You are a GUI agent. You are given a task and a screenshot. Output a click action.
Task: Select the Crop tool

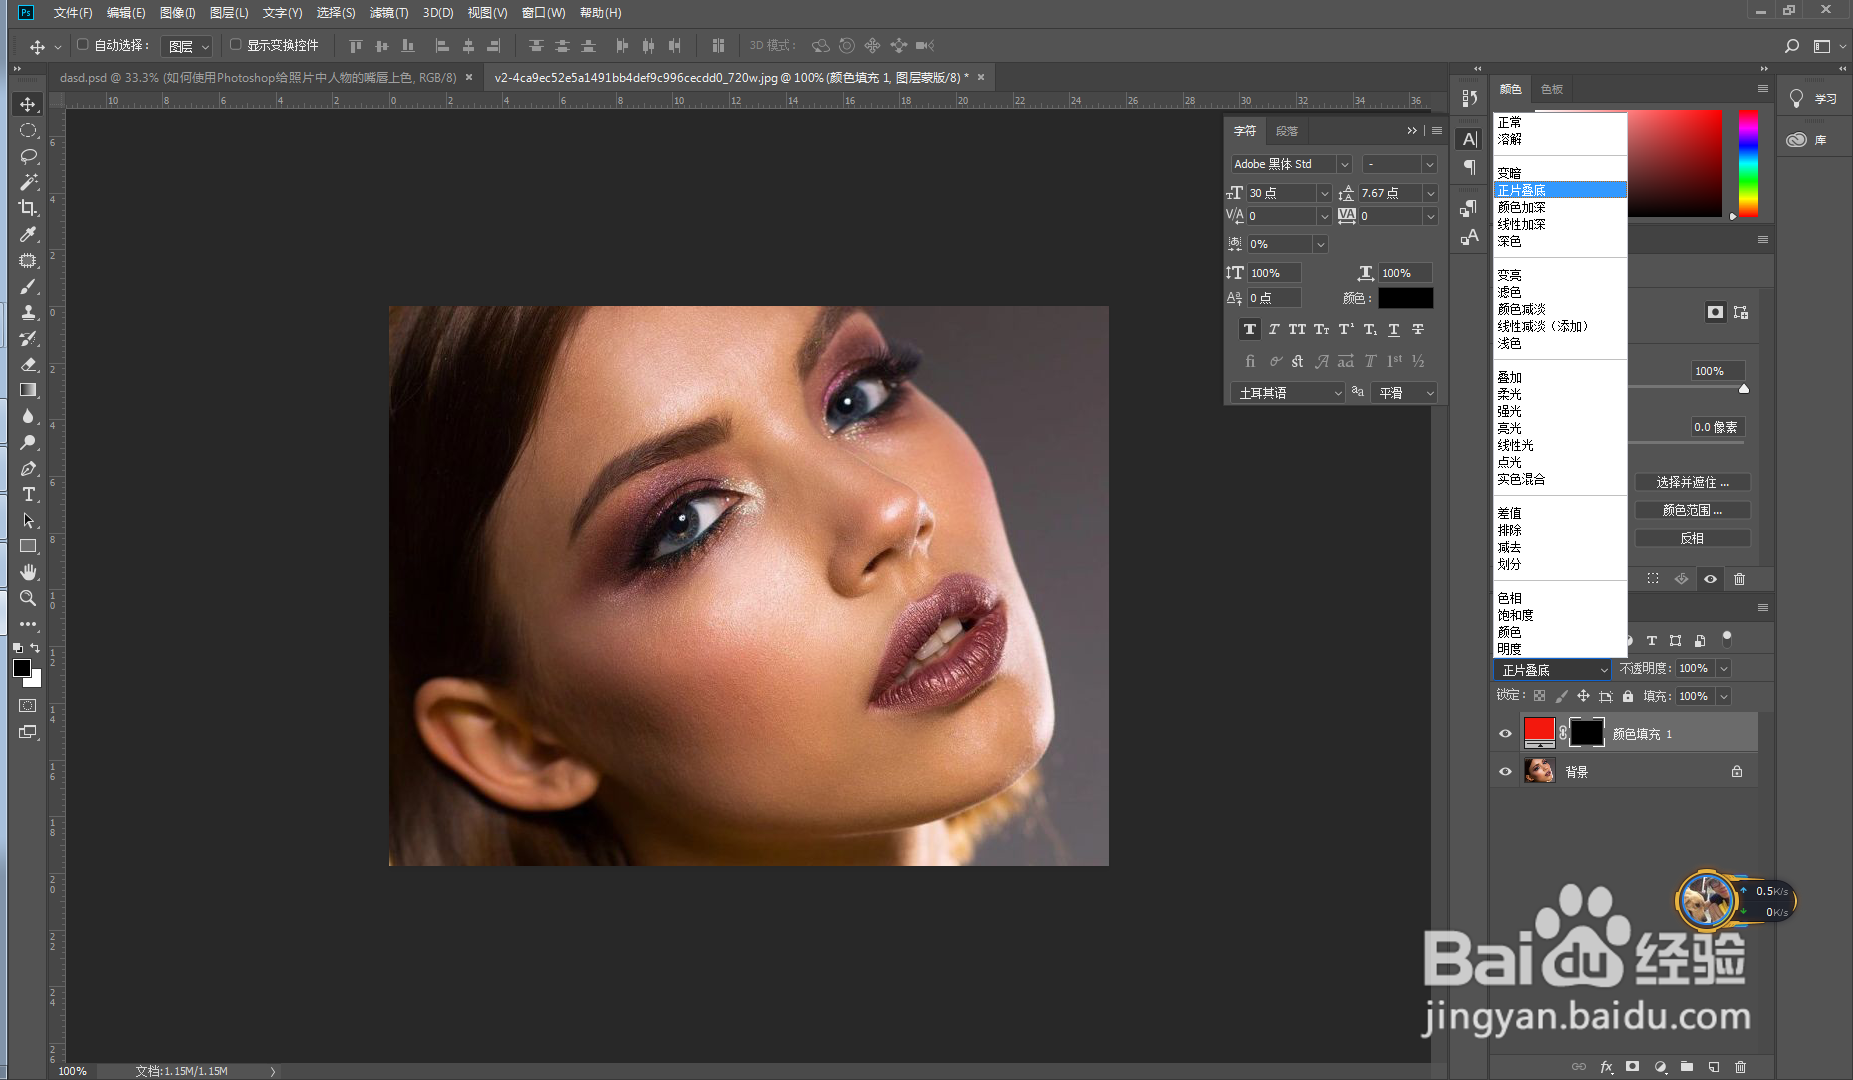[28, 208]
